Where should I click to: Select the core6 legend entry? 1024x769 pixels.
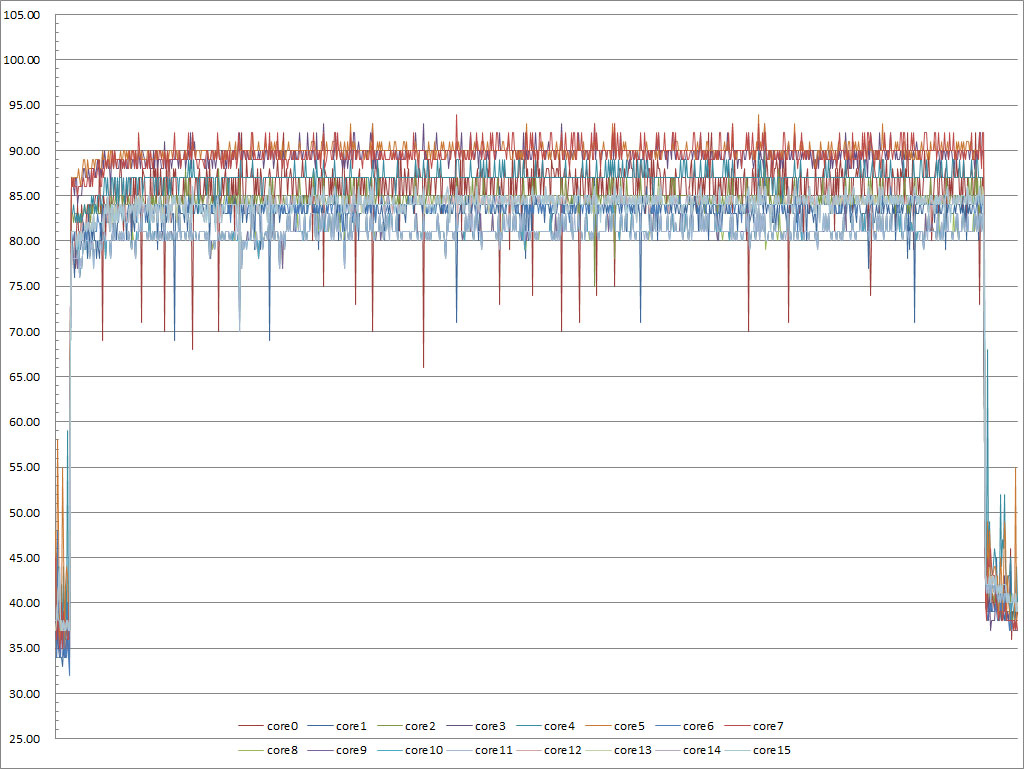pos(684,726)
